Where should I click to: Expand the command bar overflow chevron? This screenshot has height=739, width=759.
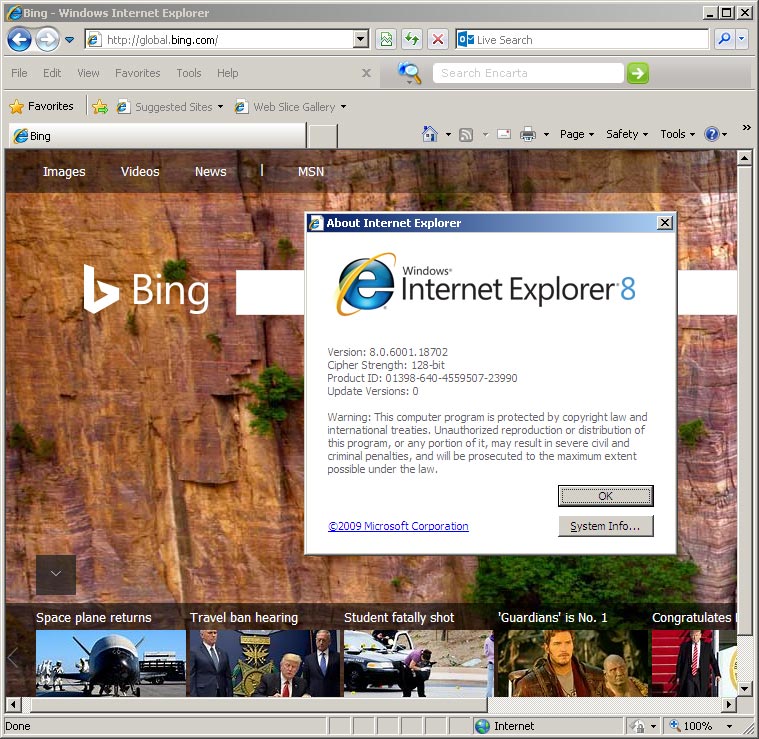click(x=746, y=128)
